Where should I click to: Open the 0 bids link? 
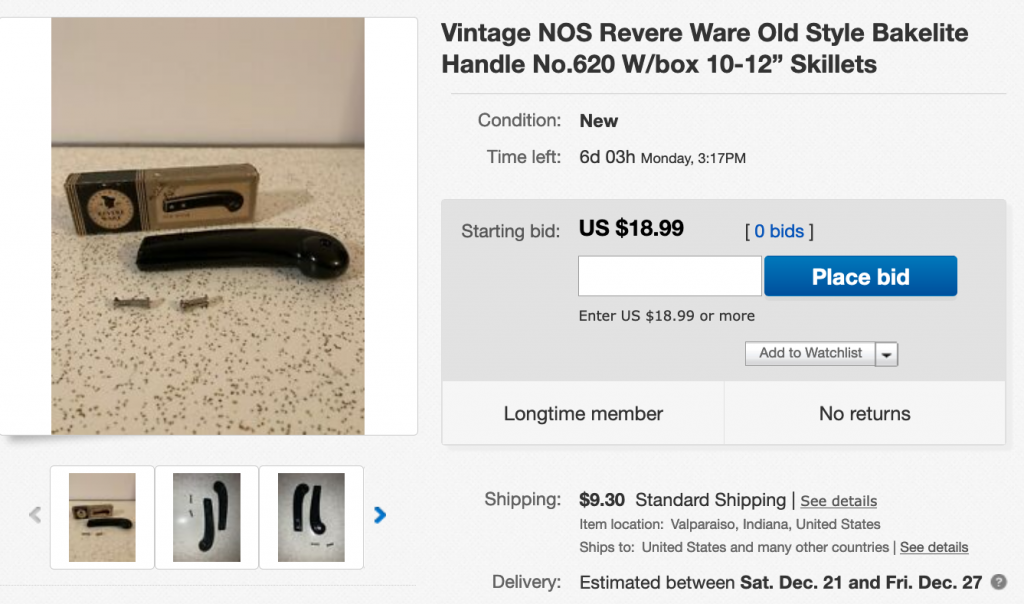point(779,231)
